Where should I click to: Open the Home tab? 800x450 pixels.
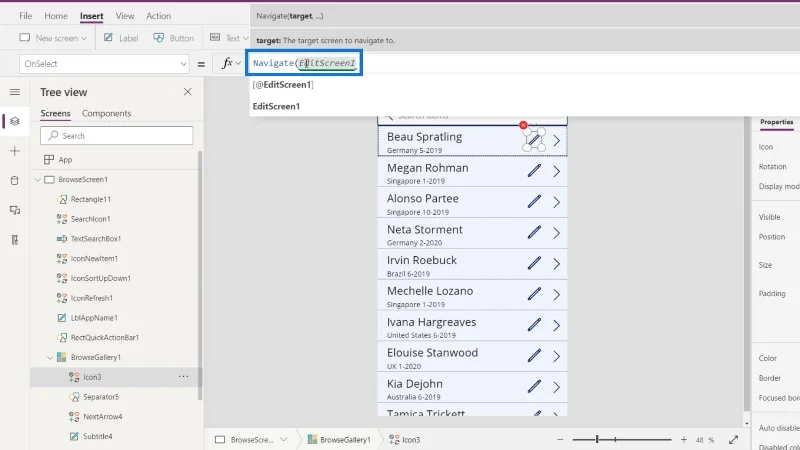pyautogui.click(x=56, y=16)
